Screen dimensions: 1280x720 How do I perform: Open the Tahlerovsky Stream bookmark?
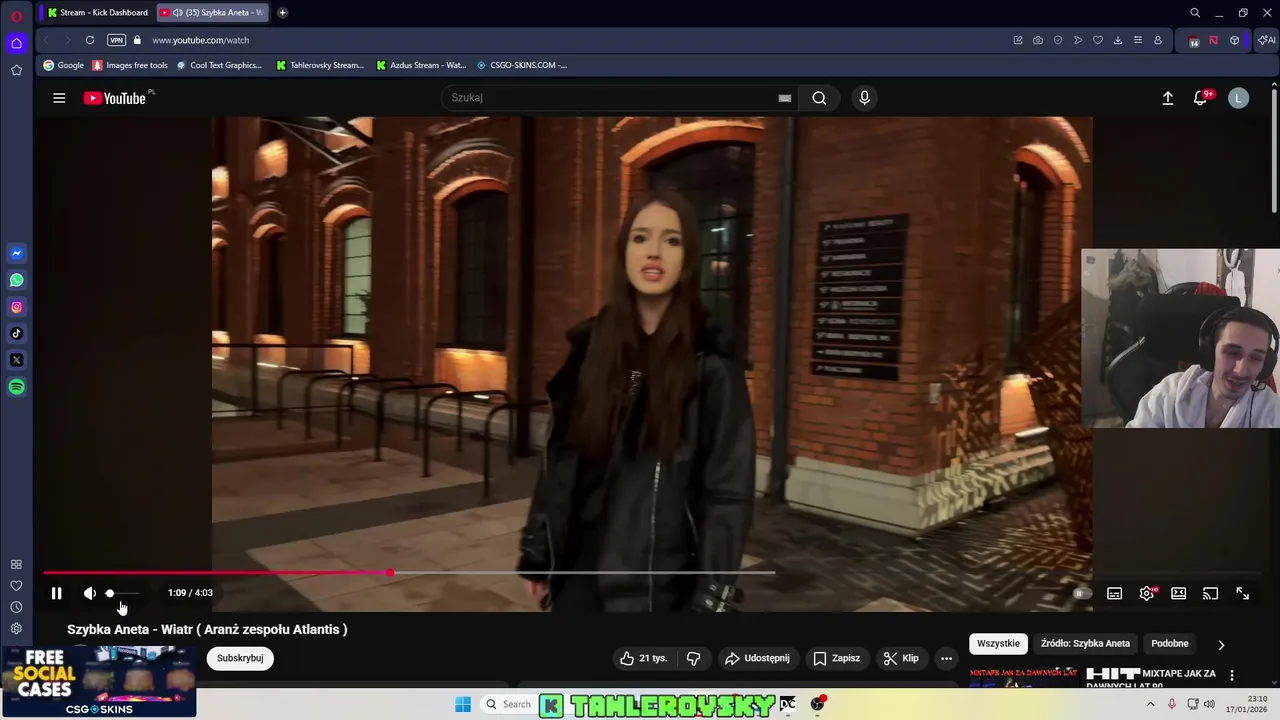click(320, 65)
